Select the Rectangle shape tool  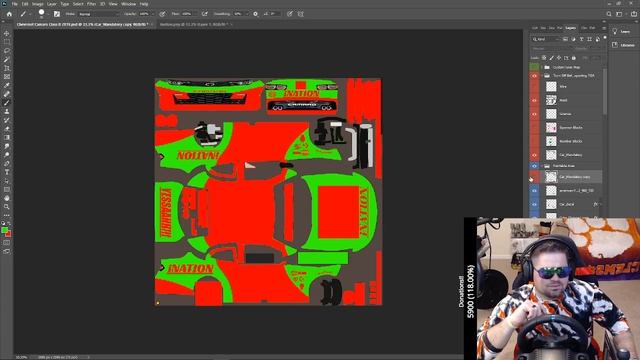(x=7, y=190)
